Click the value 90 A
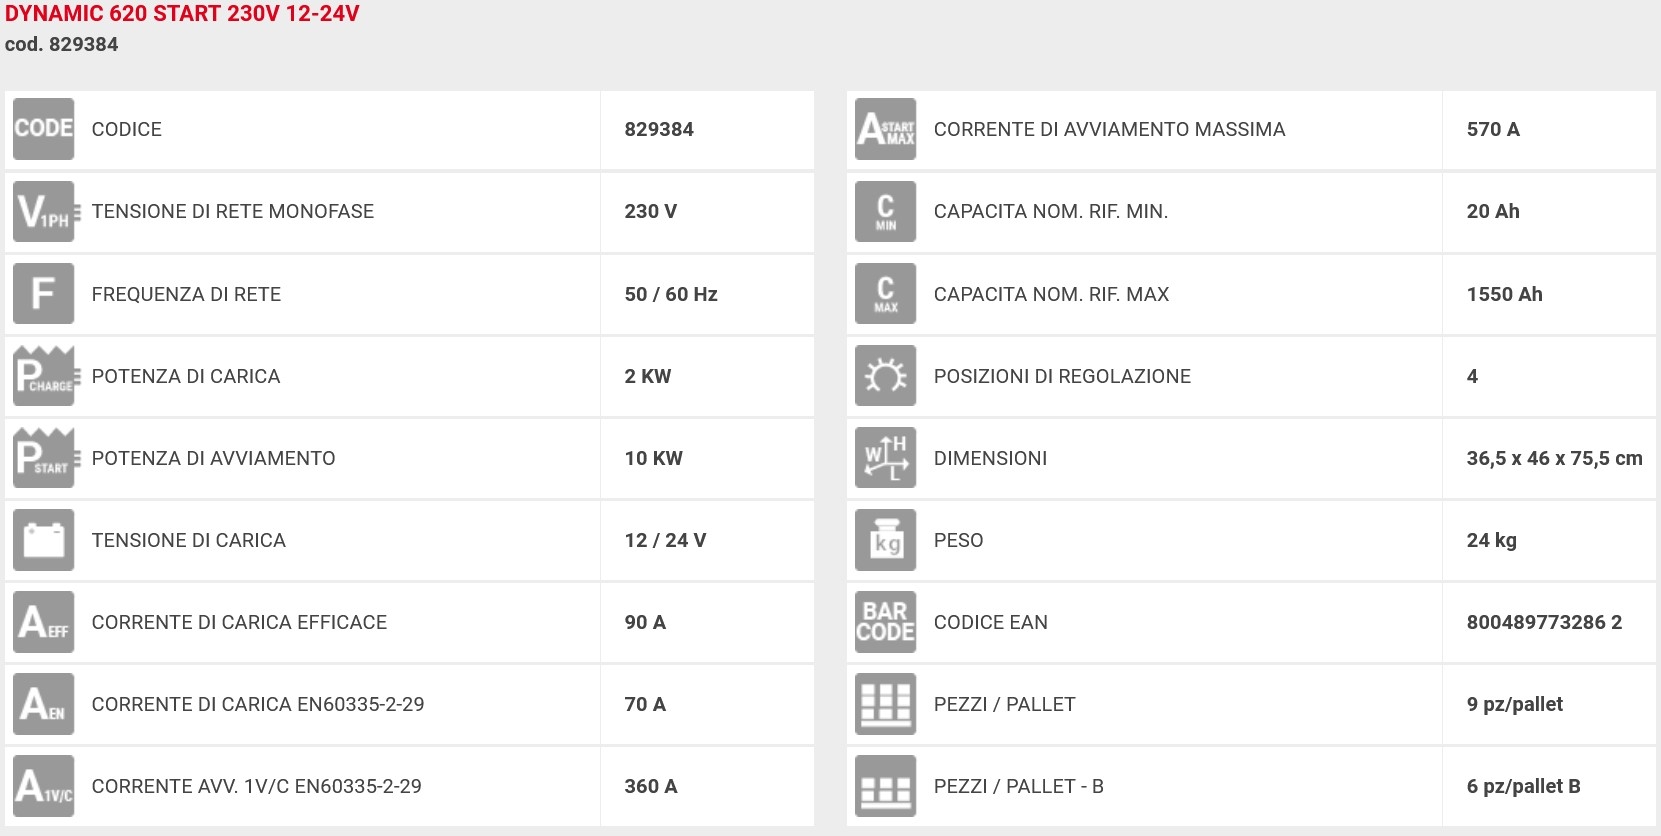1661x836 pixels. coord(645,622)
